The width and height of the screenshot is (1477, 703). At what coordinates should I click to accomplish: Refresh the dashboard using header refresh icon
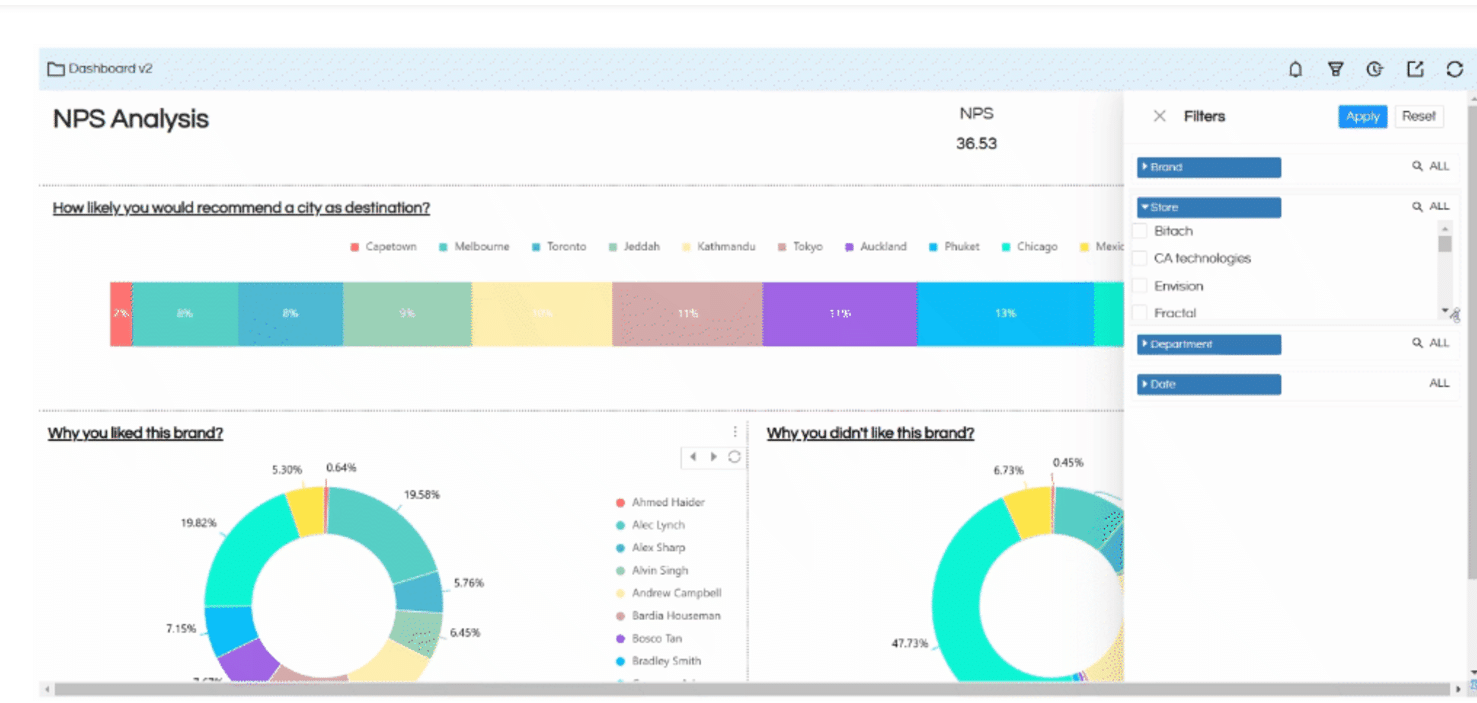coord(1454,69)
